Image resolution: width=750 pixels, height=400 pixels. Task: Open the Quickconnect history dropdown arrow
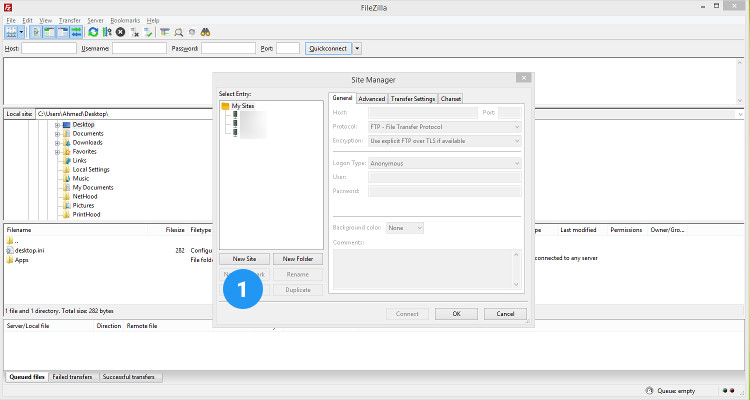[x=357, y=48]
